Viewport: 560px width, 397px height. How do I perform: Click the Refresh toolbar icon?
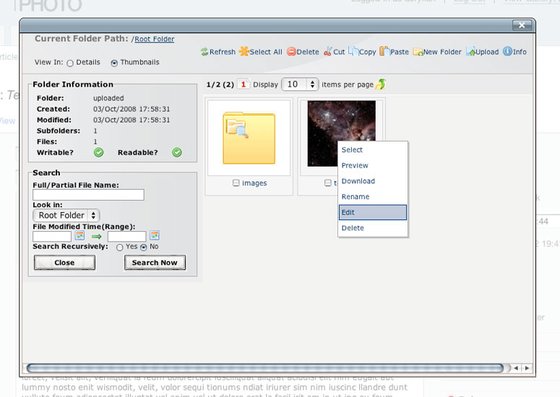(204, 52)
